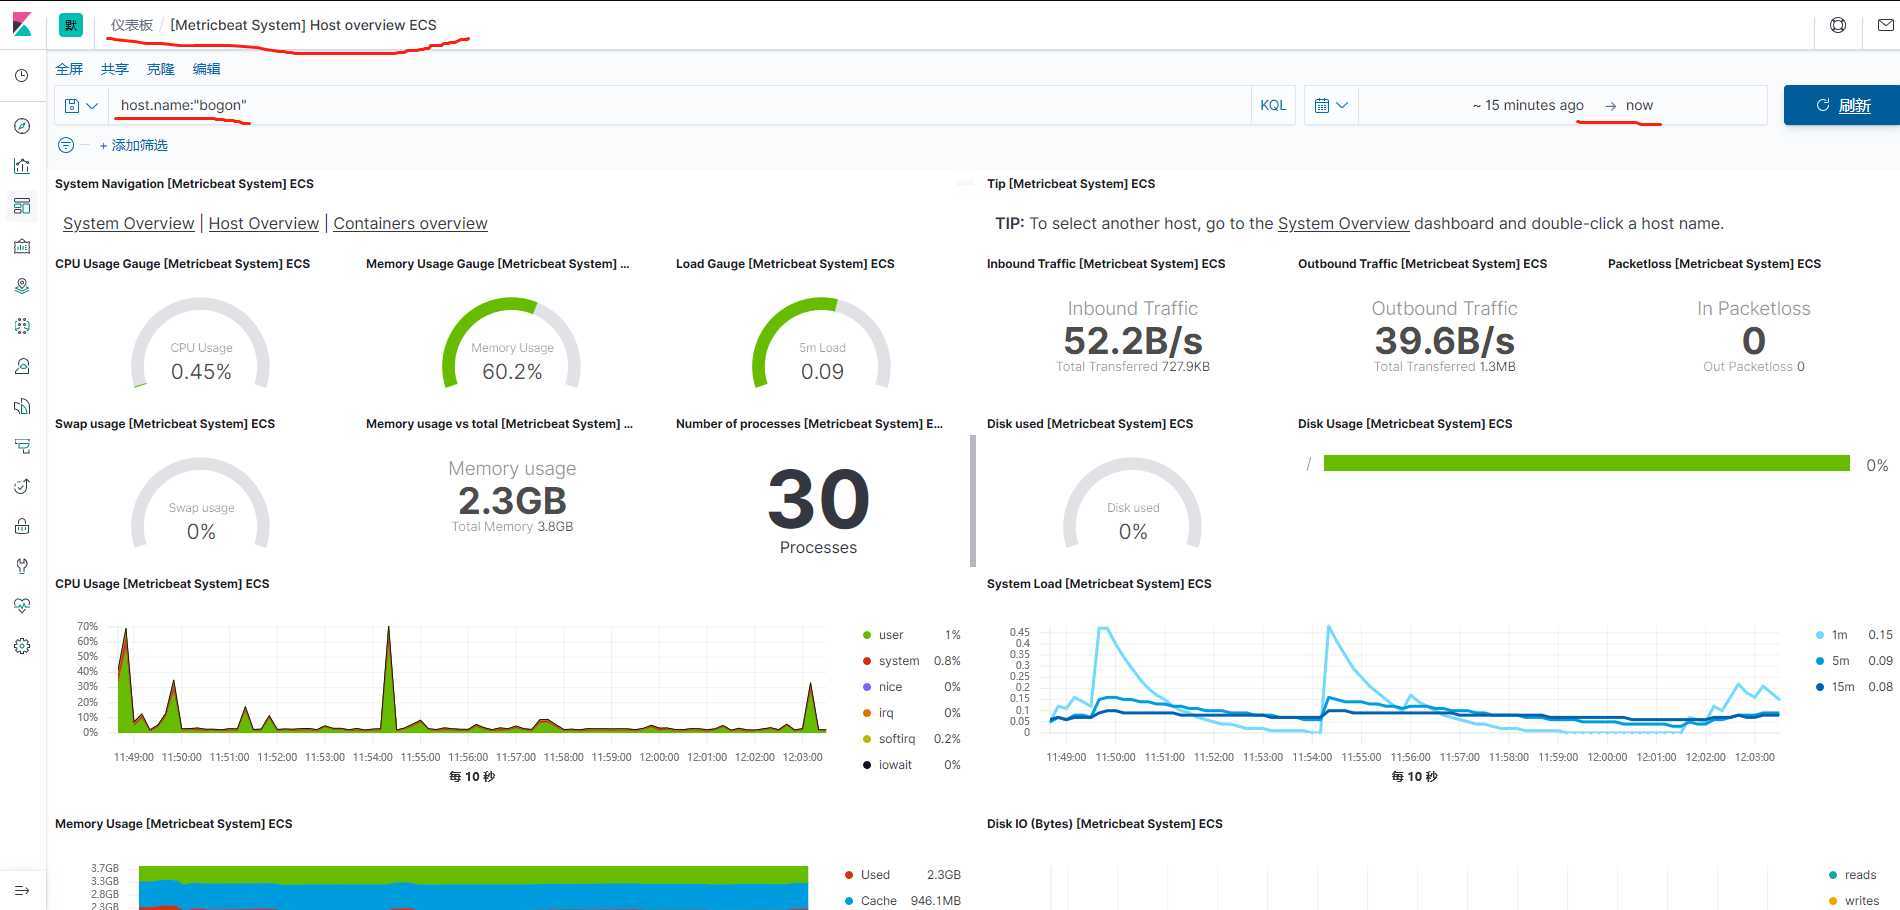Open the Containers overview link

coord(410,223)
